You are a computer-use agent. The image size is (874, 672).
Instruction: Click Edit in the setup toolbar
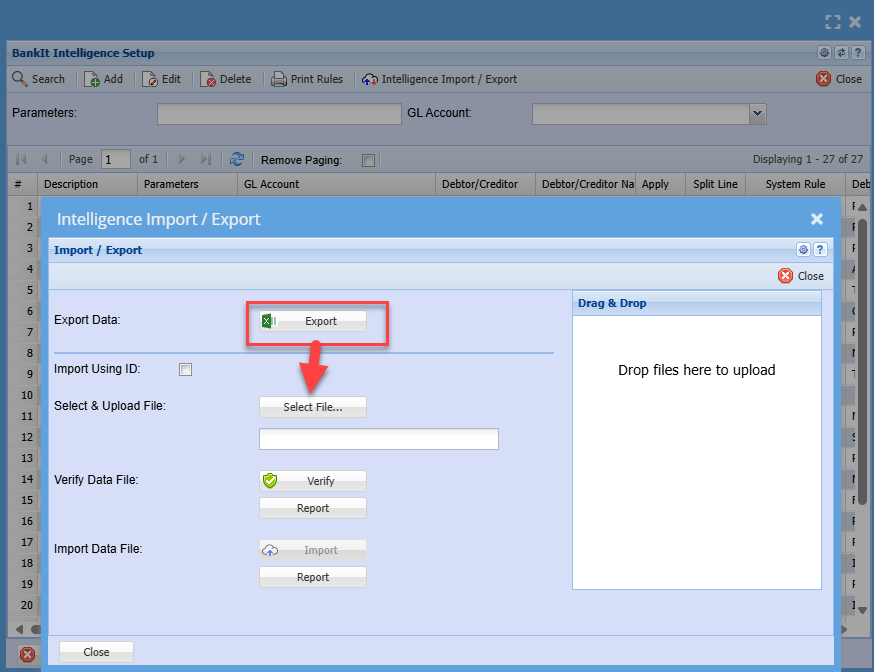tap(162, 79)
